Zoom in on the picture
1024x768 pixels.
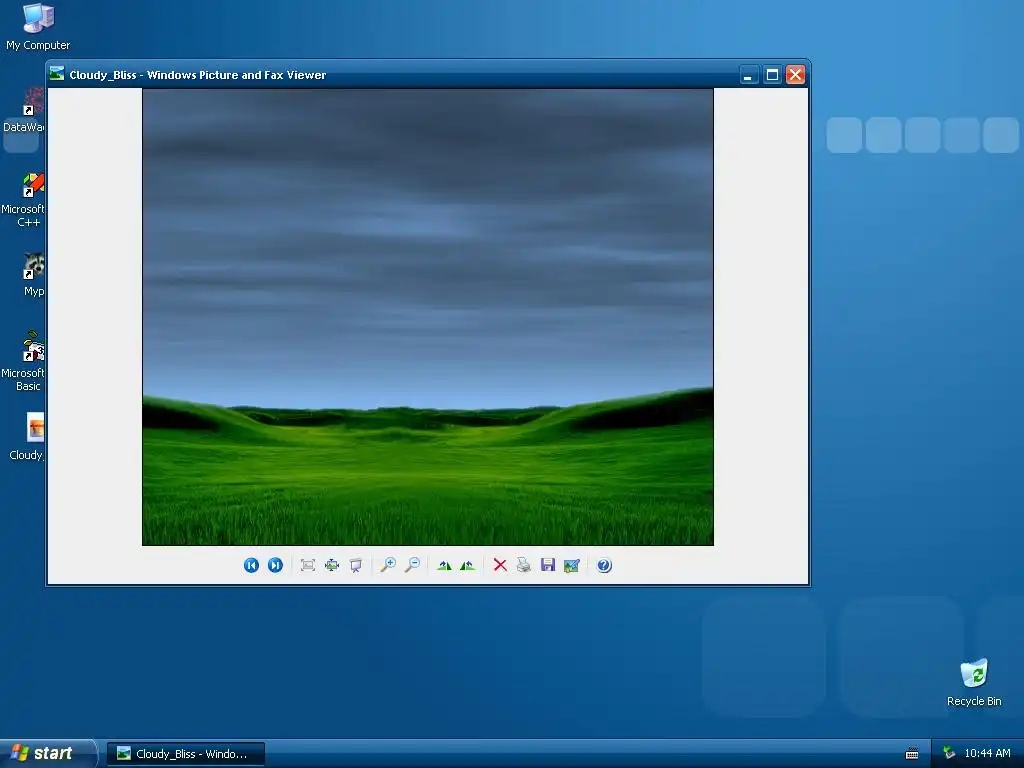(x=388, y=565)
